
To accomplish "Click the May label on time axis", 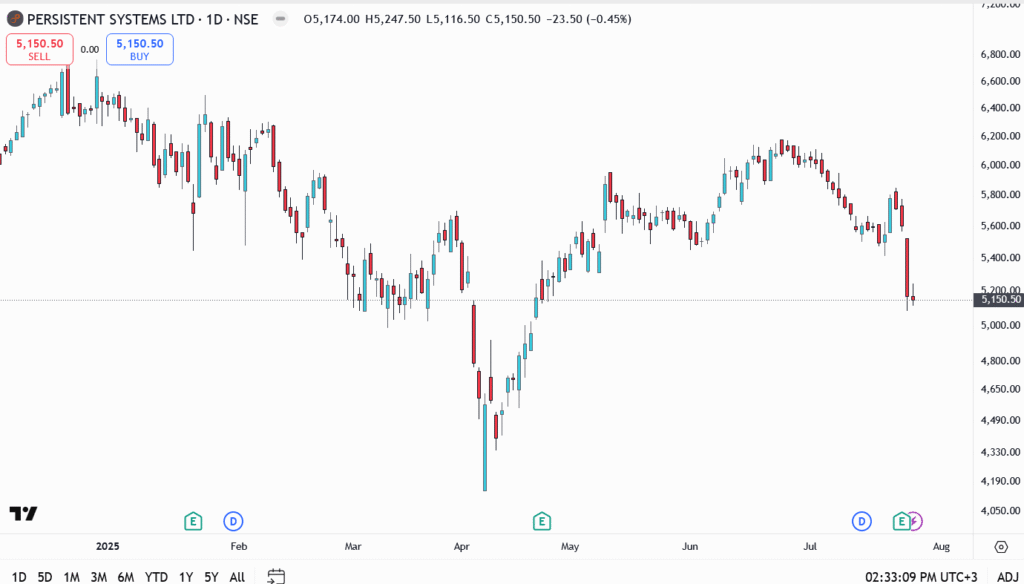I will [570, 546].
